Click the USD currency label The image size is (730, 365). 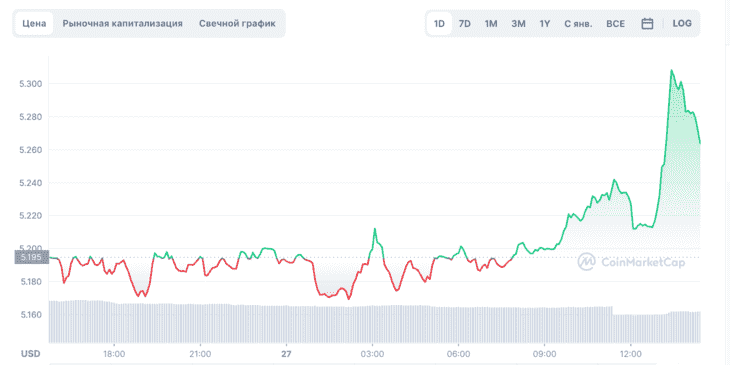31,353
